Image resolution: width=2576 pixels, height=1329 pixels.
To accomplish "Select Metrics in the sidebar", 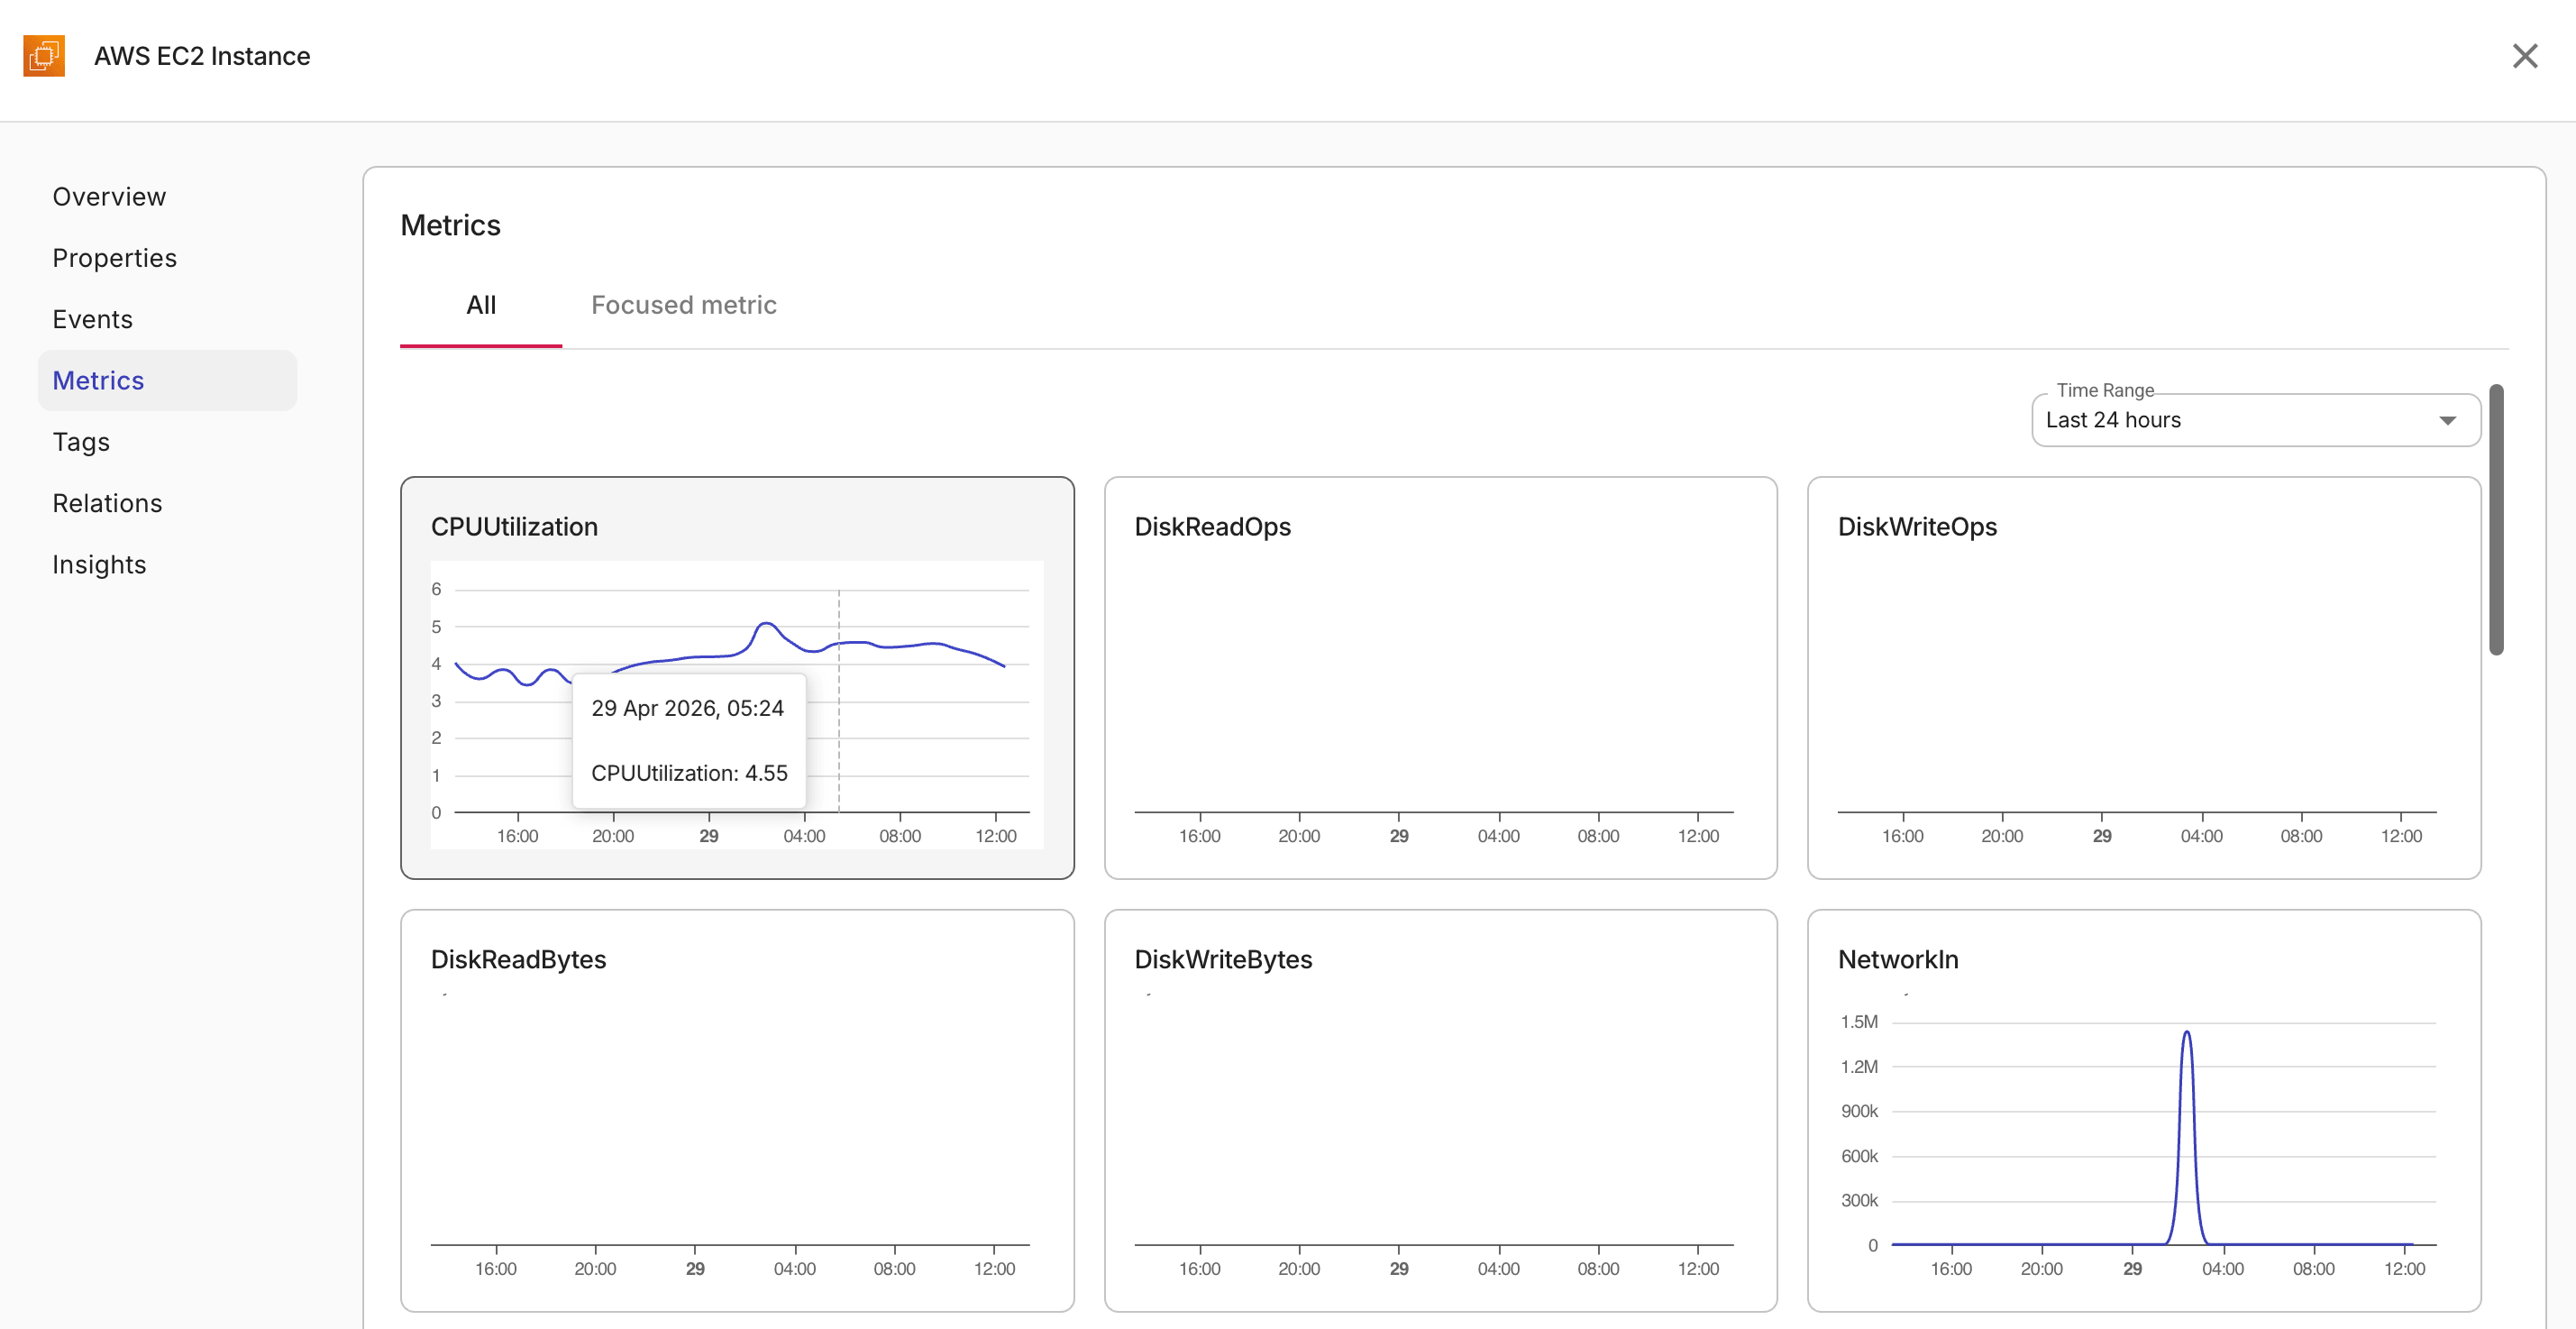I will click(167, 380).
